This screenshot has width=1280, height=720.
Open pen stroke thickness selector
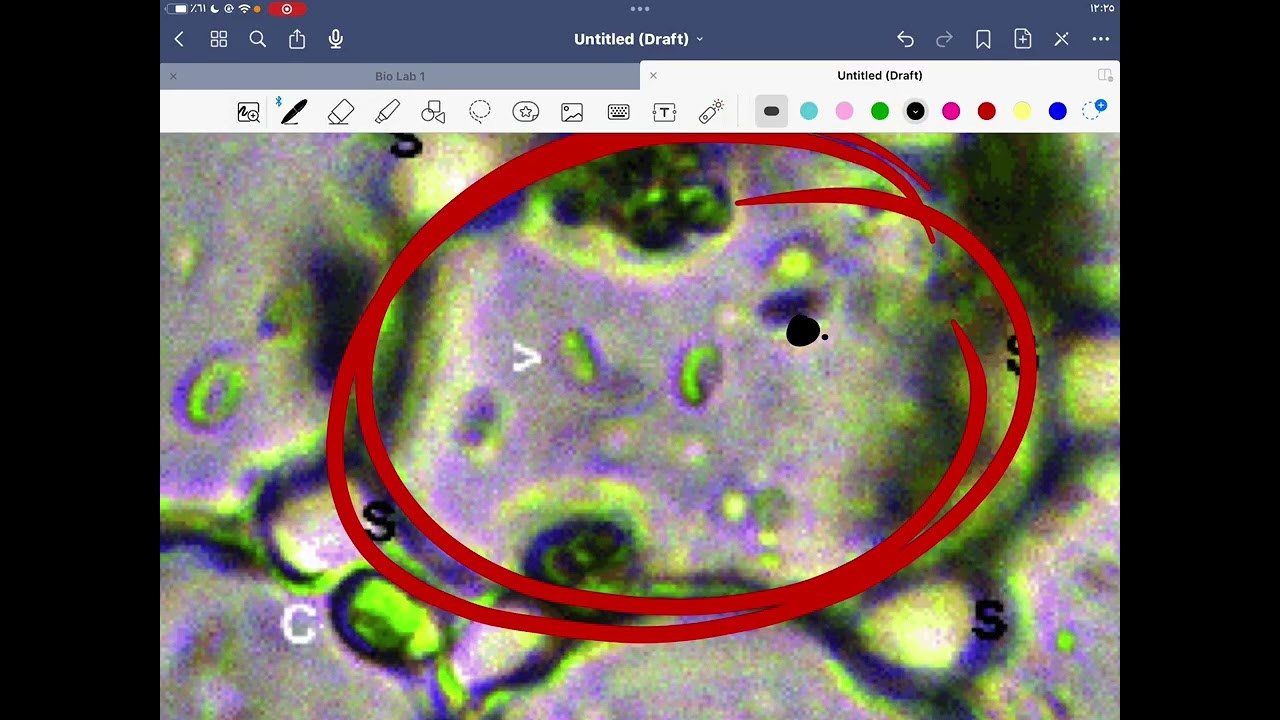tap(771, 111)
